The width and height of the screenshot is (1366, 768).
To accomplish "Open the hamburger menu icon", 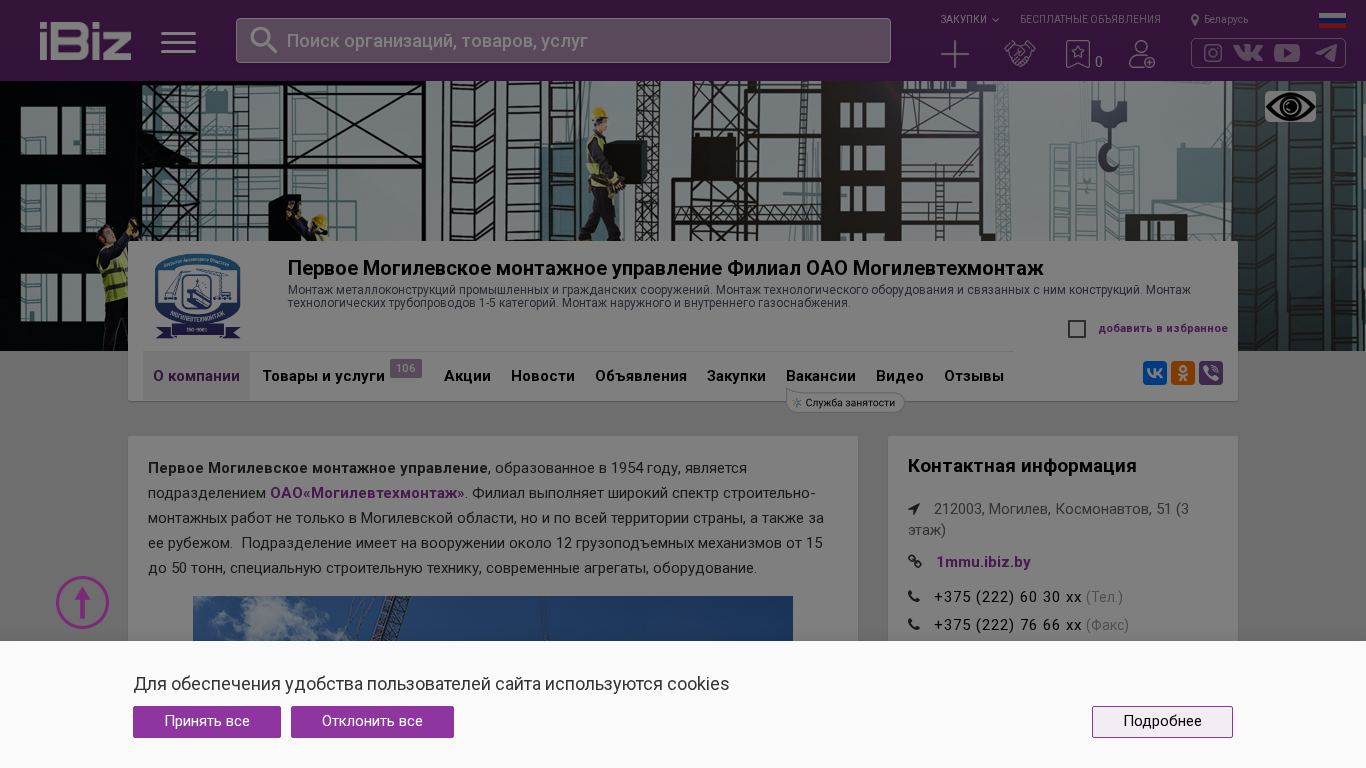I will tap(178, 42).
